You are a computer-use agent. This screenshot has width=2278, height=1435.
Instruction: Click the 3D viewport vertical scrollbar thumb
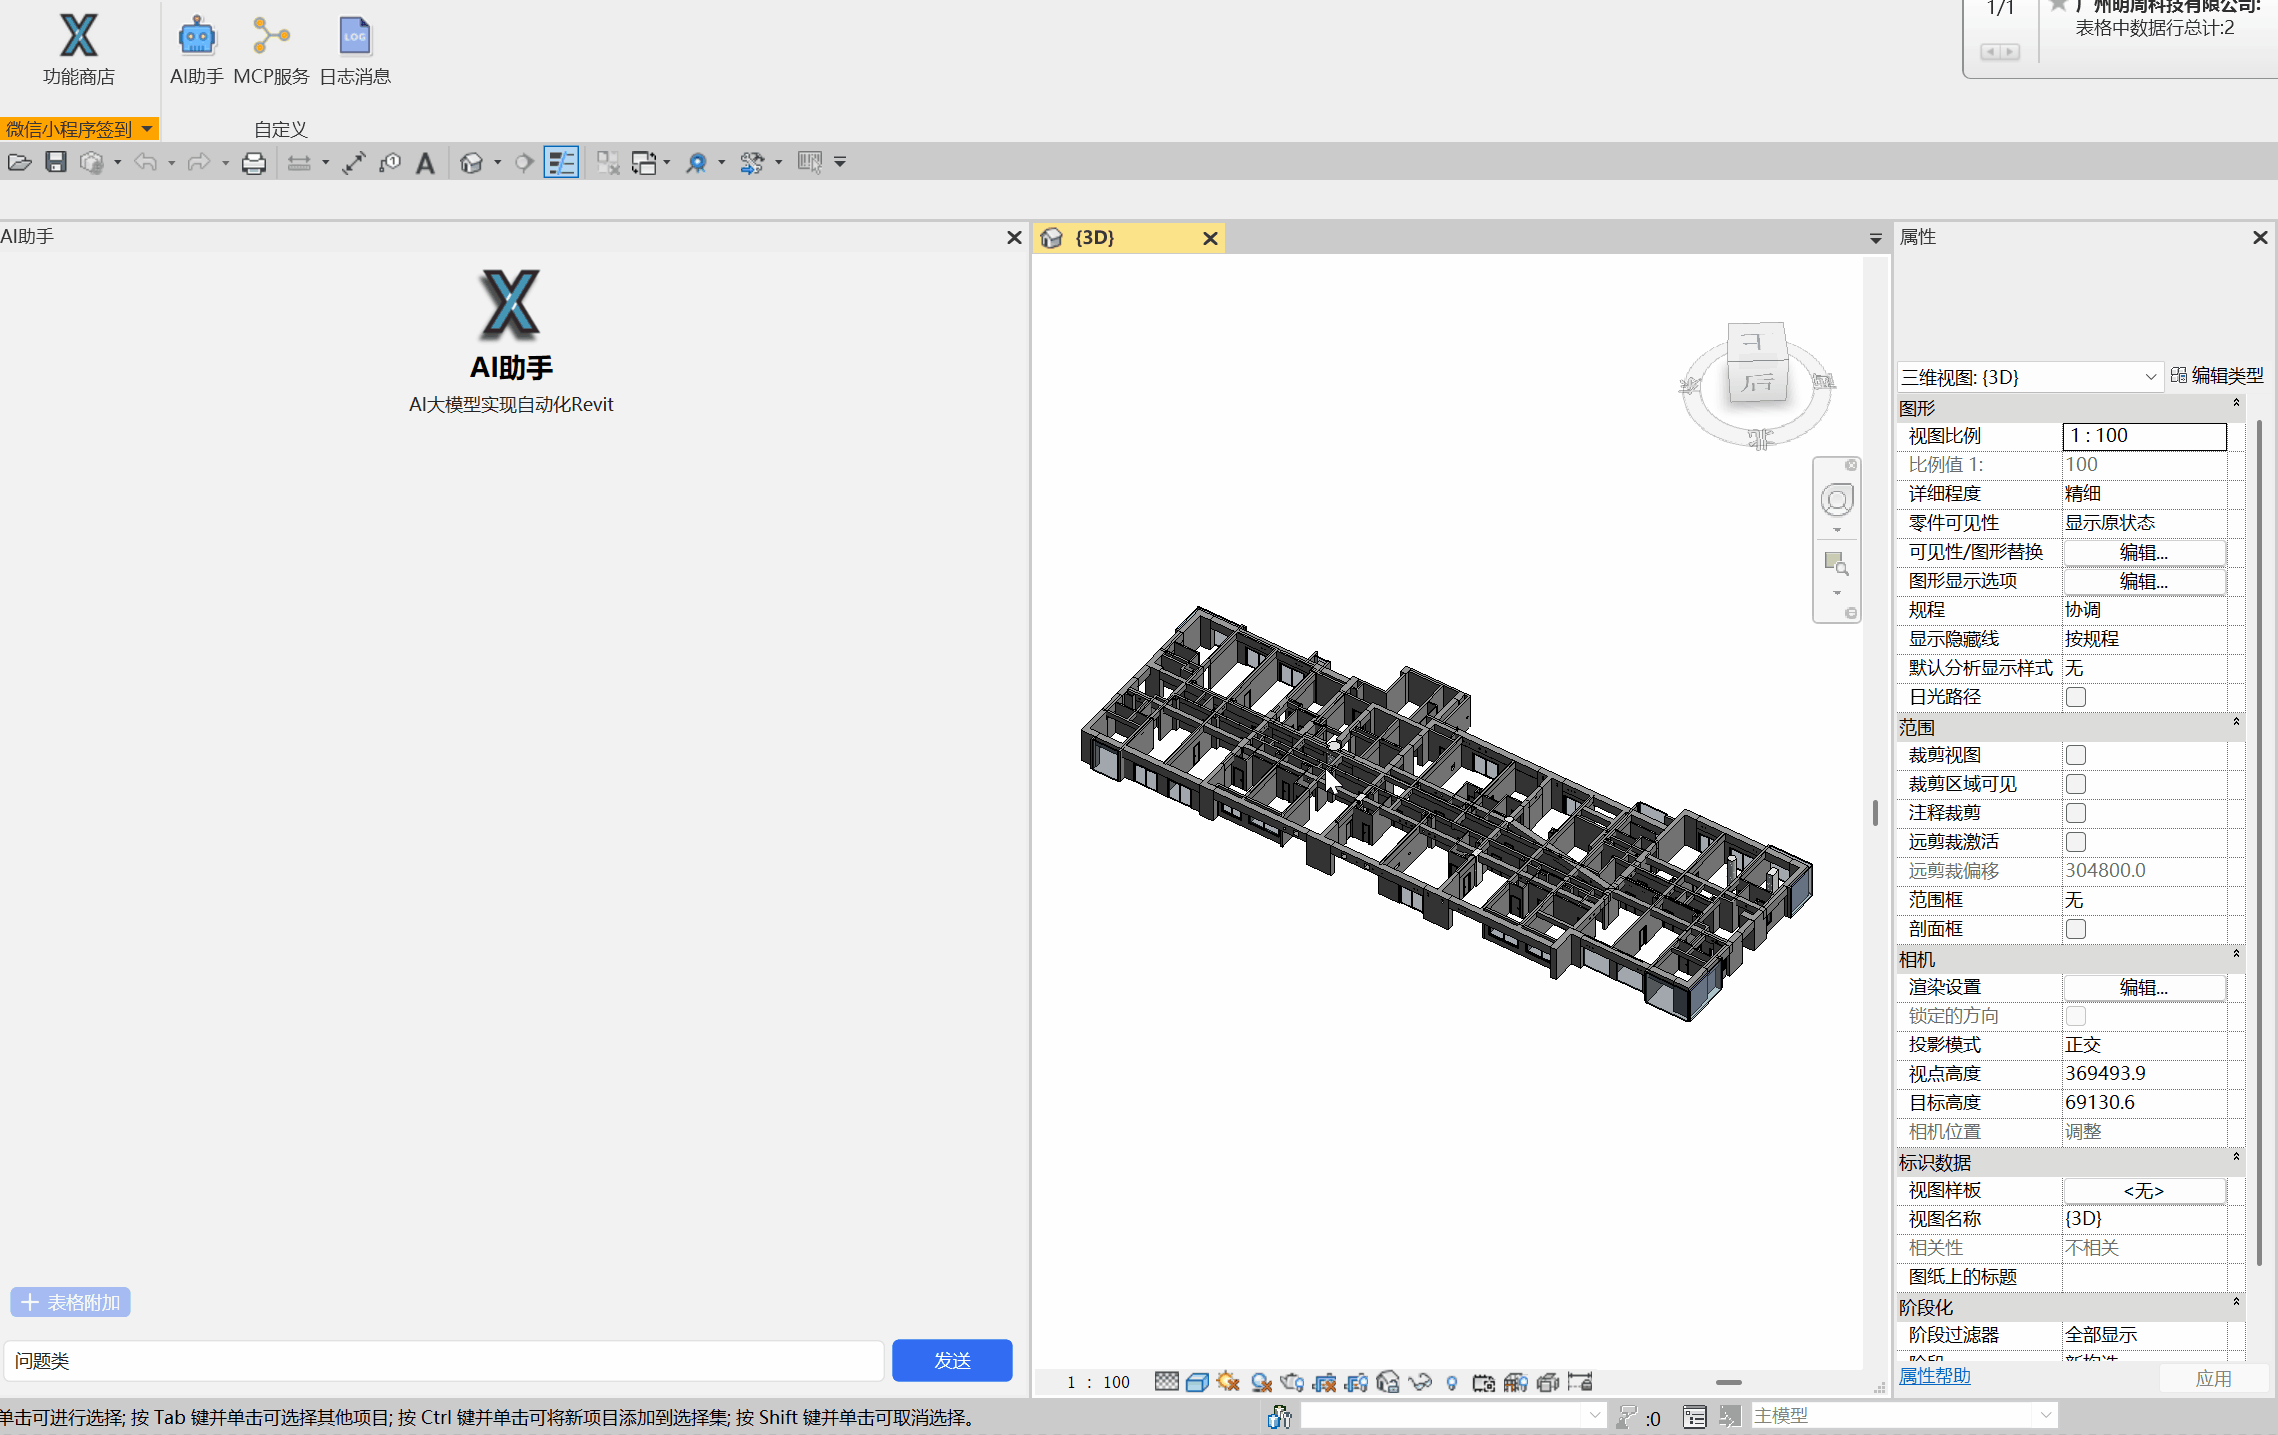1875,812
